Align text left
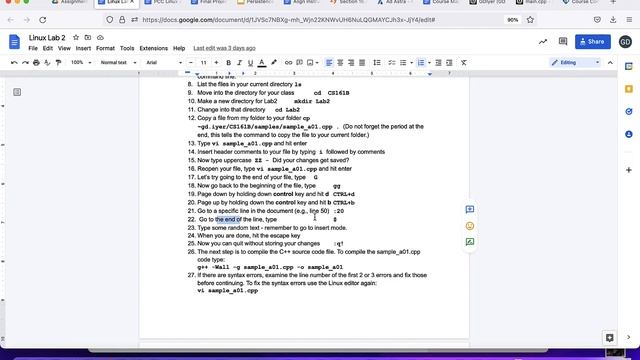This screenshot has height=360, width=640. pos(329,62)
